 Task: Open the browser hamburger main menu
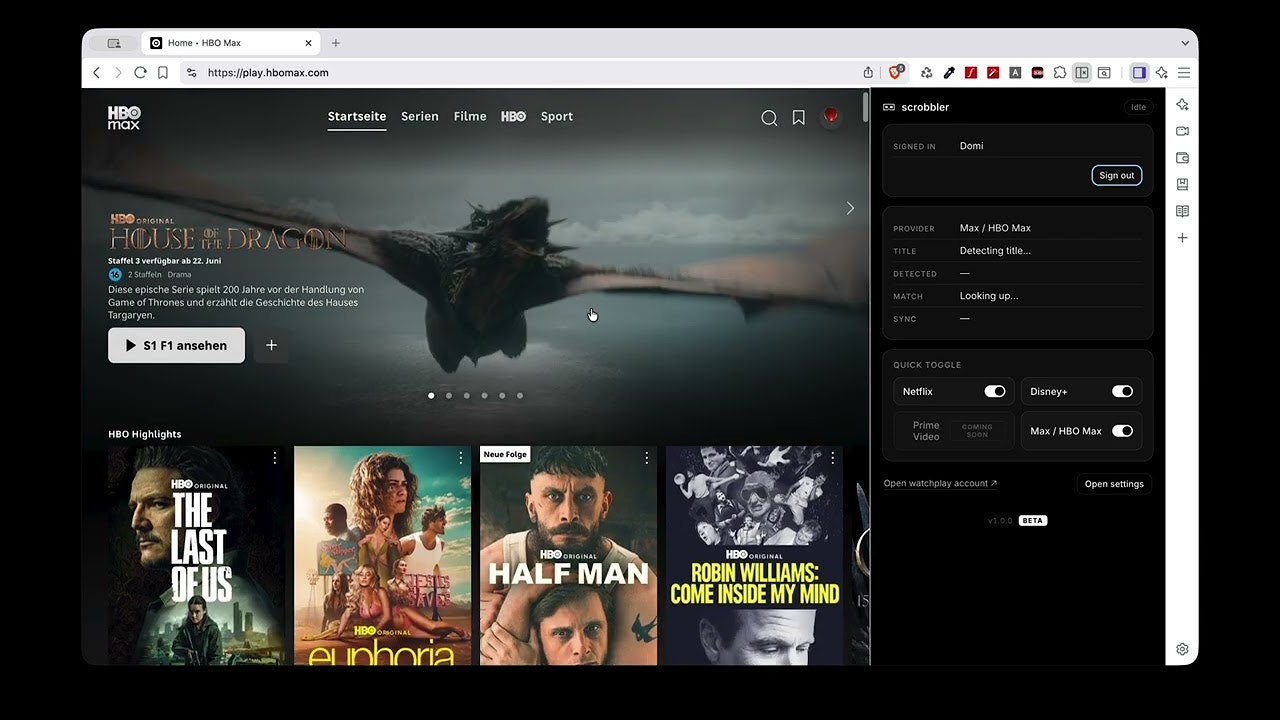(1184, 73)
